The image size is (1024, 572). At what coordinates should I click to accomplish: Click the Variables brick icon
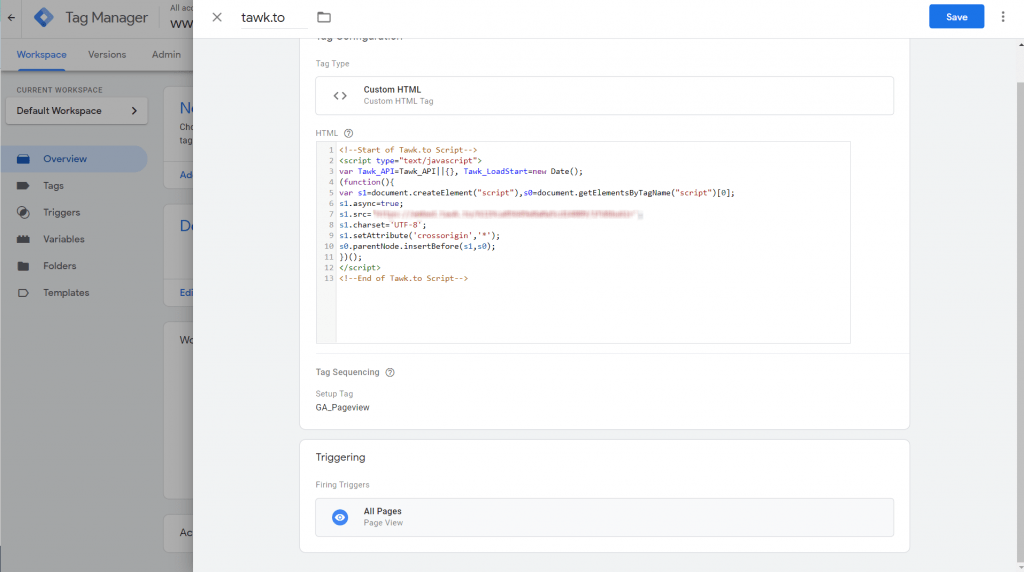(24, 239)
